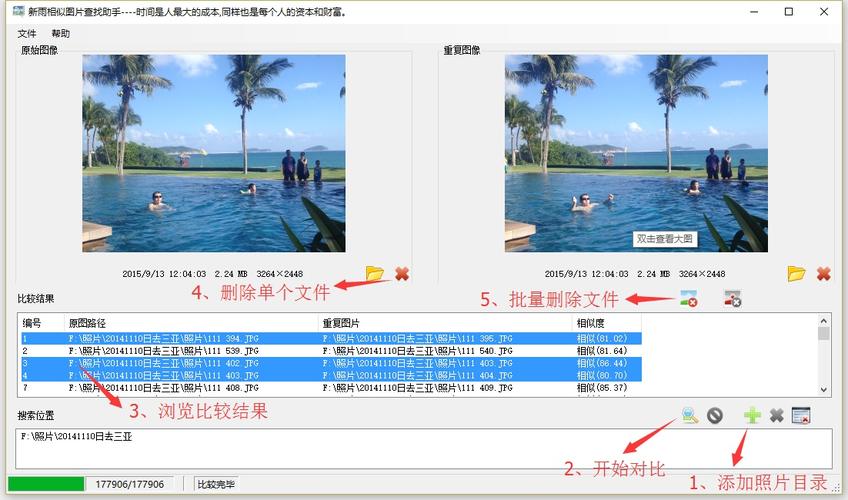
Task: Select result row with 111 394.JPG
Action: (x=332, y=338)
